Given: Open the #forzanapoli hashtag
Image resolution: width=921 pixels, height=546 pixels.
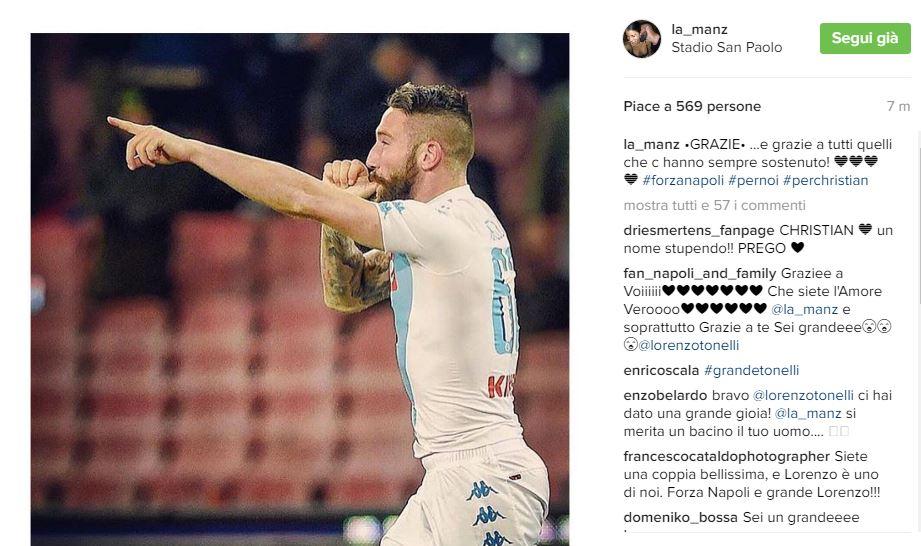Looking at the screenshot, I should click(x=683, y=181).
